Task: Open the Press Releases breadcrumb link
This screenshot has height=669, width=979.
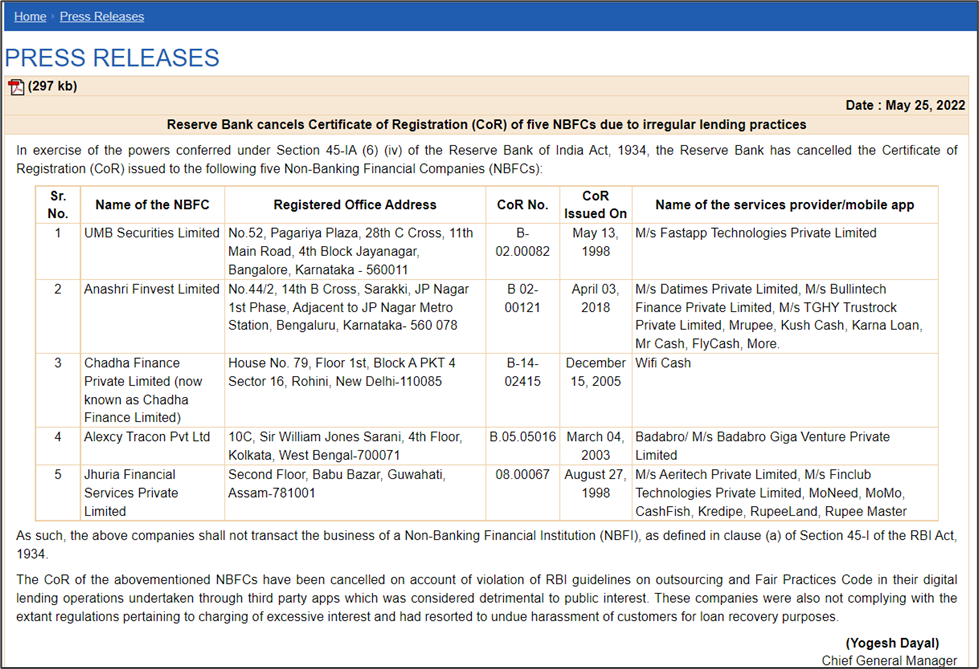Action: tap(102, 17)
